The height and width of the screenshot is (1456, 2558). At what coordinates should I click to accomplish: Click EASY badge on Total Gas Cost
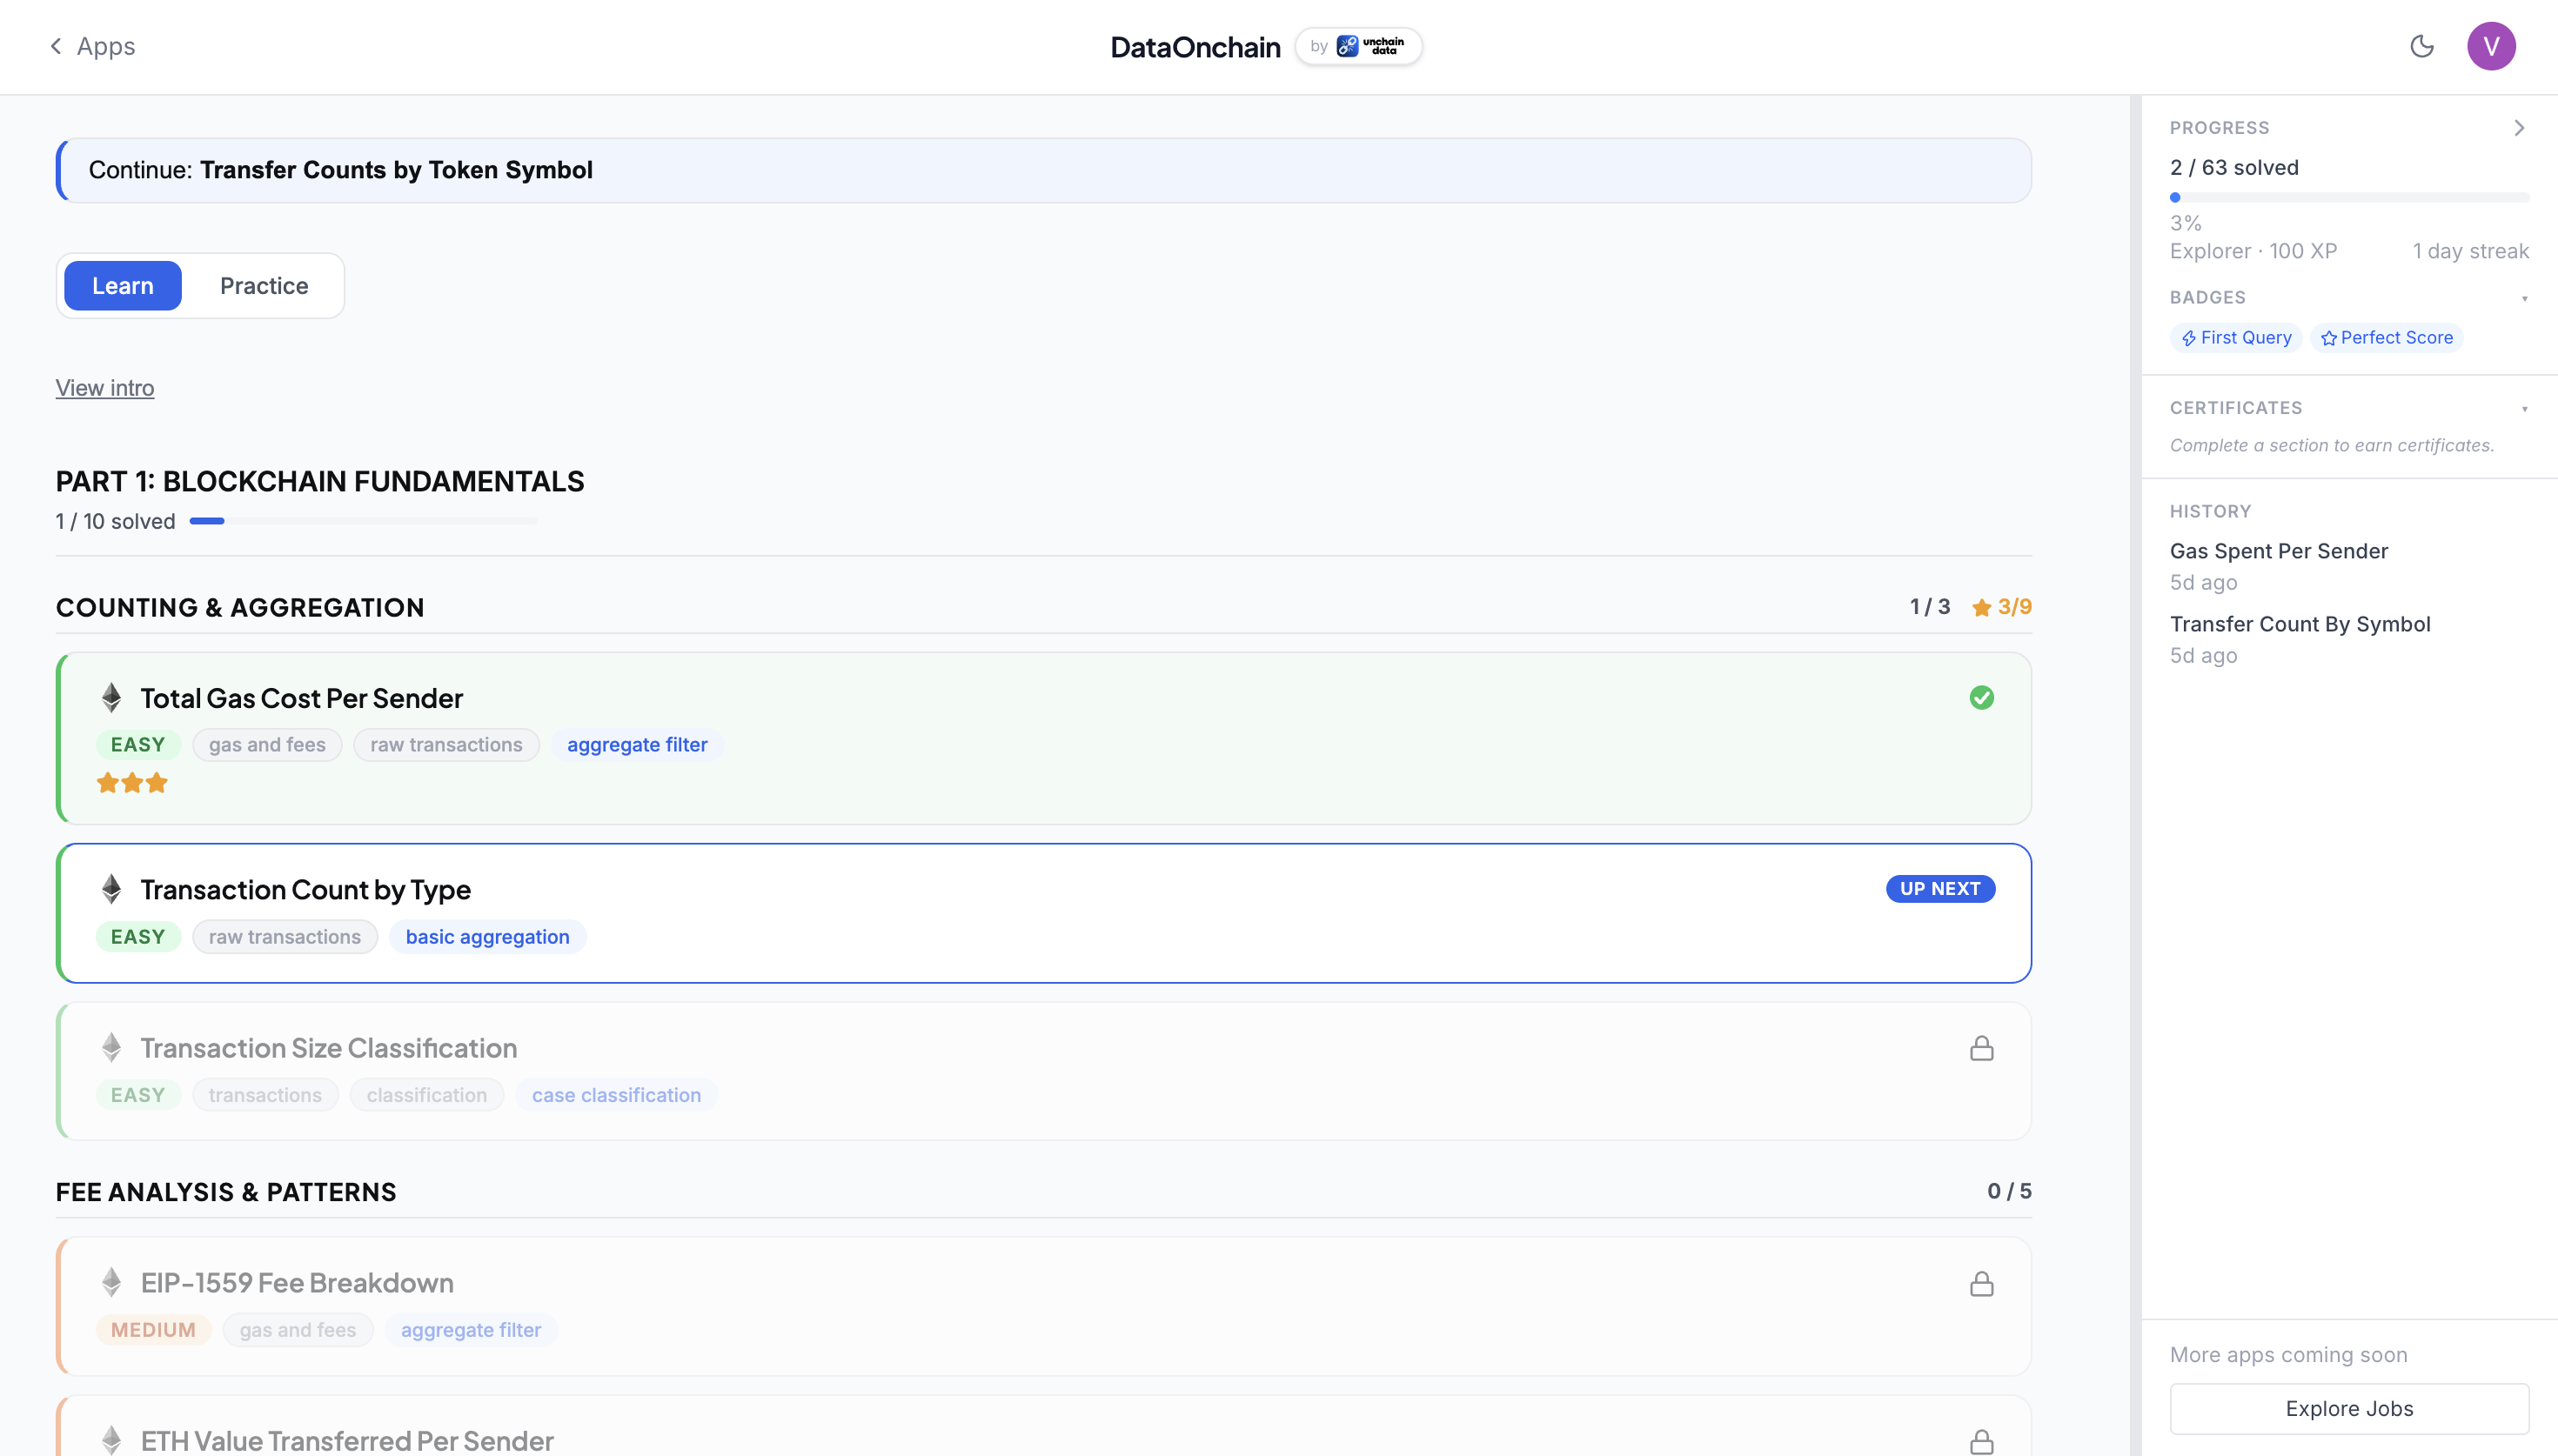click(138, 745)
